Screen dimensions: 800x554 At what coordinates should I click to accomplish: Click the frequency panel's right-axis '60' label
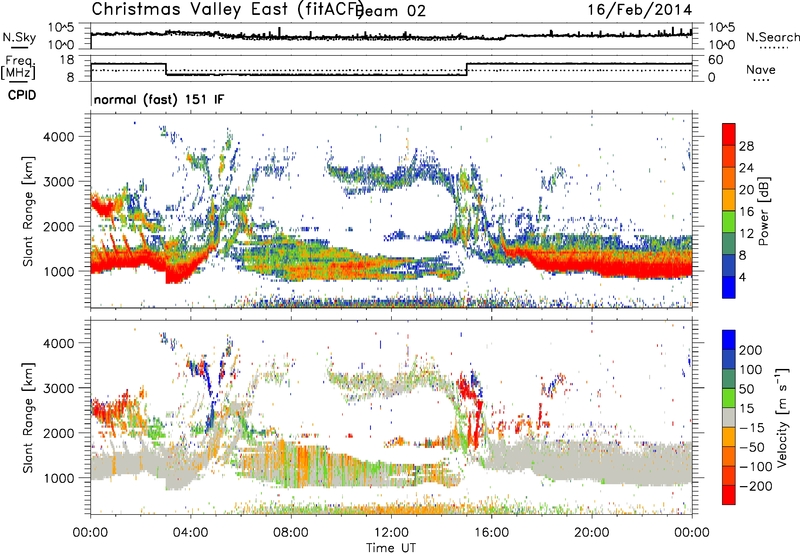pos(715,60)
